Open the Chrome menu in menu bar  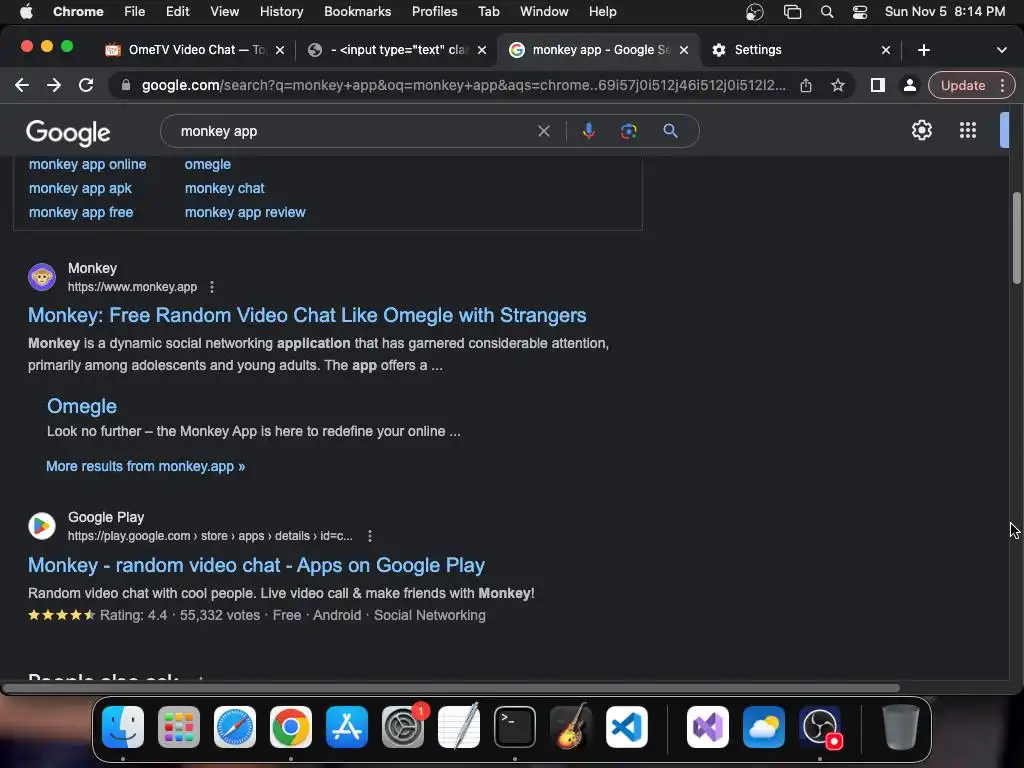pyautogui.click(x=78, y=12)
